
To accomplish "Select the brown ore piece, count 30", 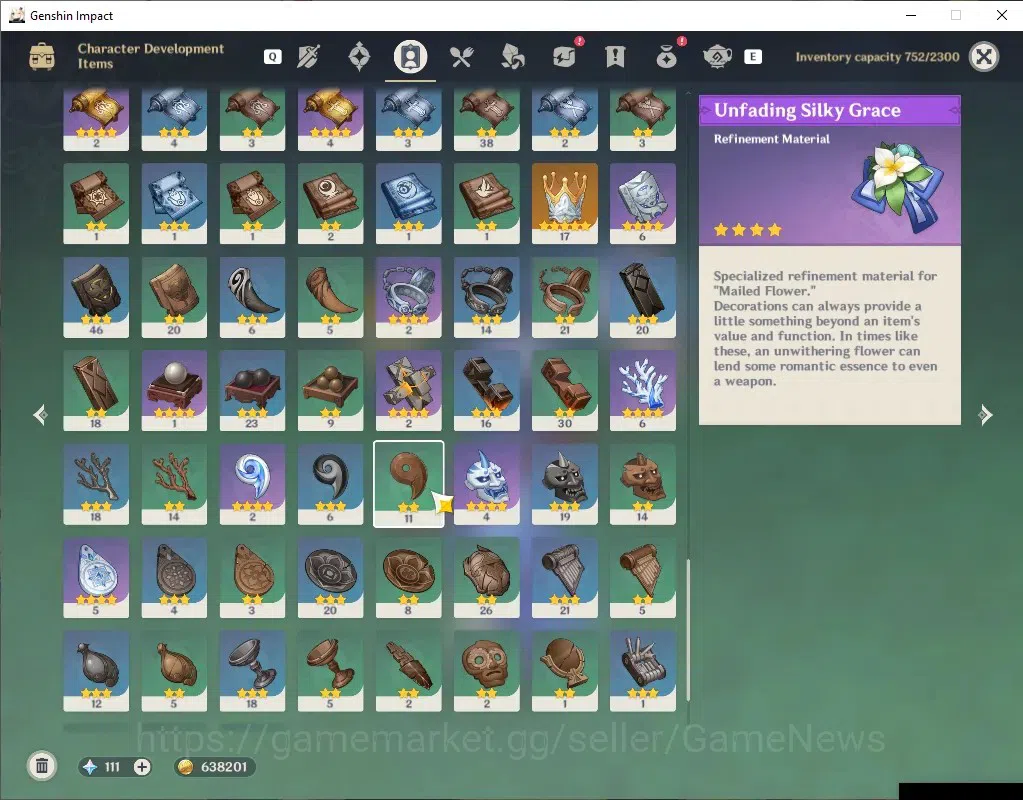I will click(x=565, y=390).
